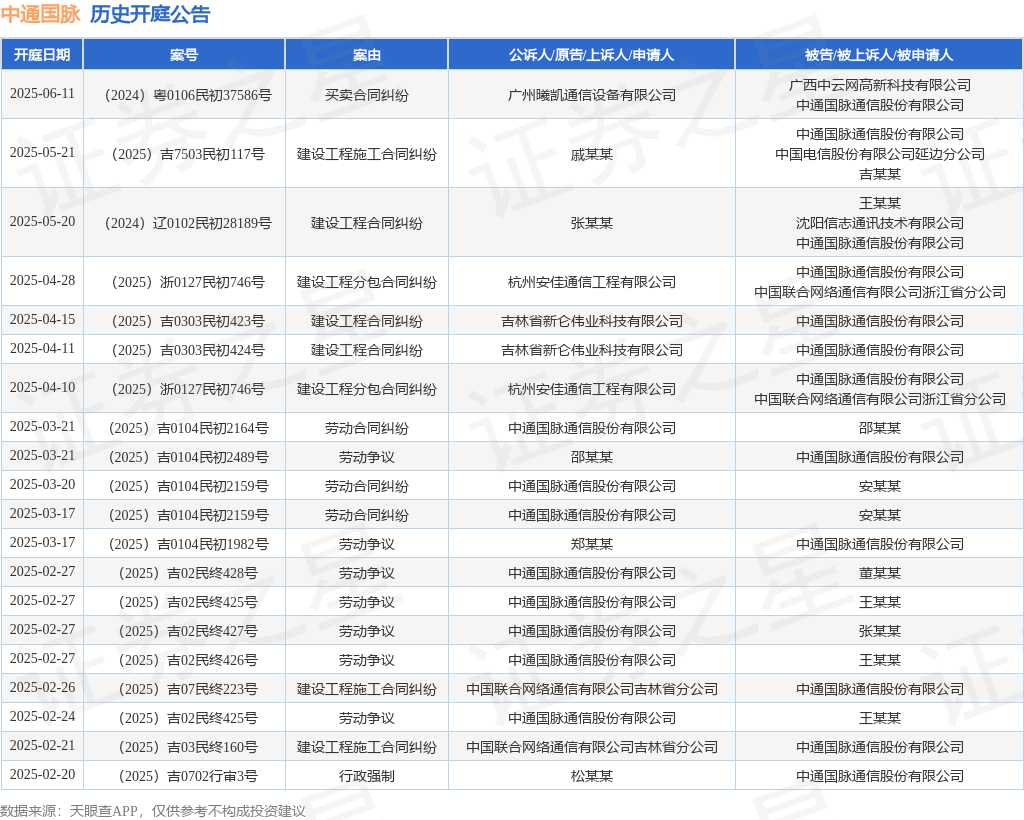Select date cell 2025-02-26
This screenshot has height=820, width=1024.
[42, 687]
